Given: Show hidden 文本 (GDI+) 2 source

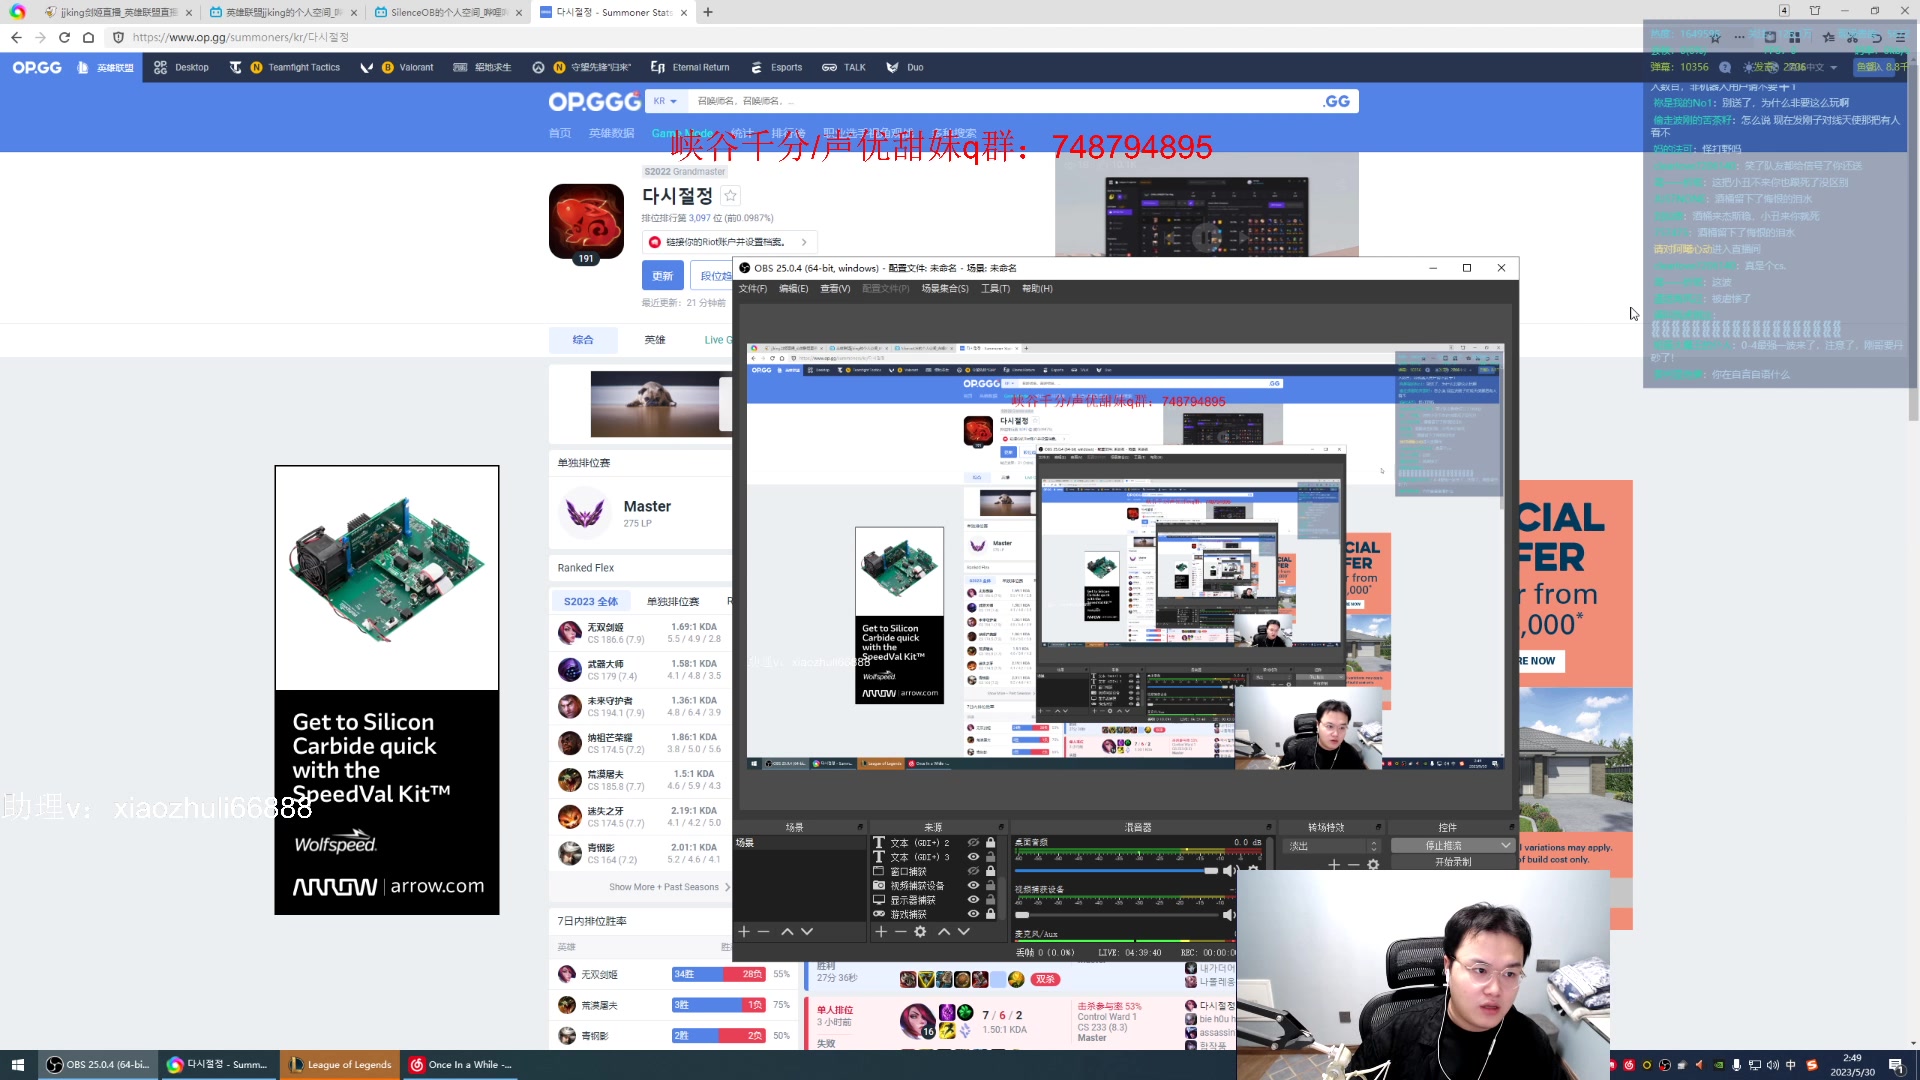Looking at the screenshot, I should point(973,843).
